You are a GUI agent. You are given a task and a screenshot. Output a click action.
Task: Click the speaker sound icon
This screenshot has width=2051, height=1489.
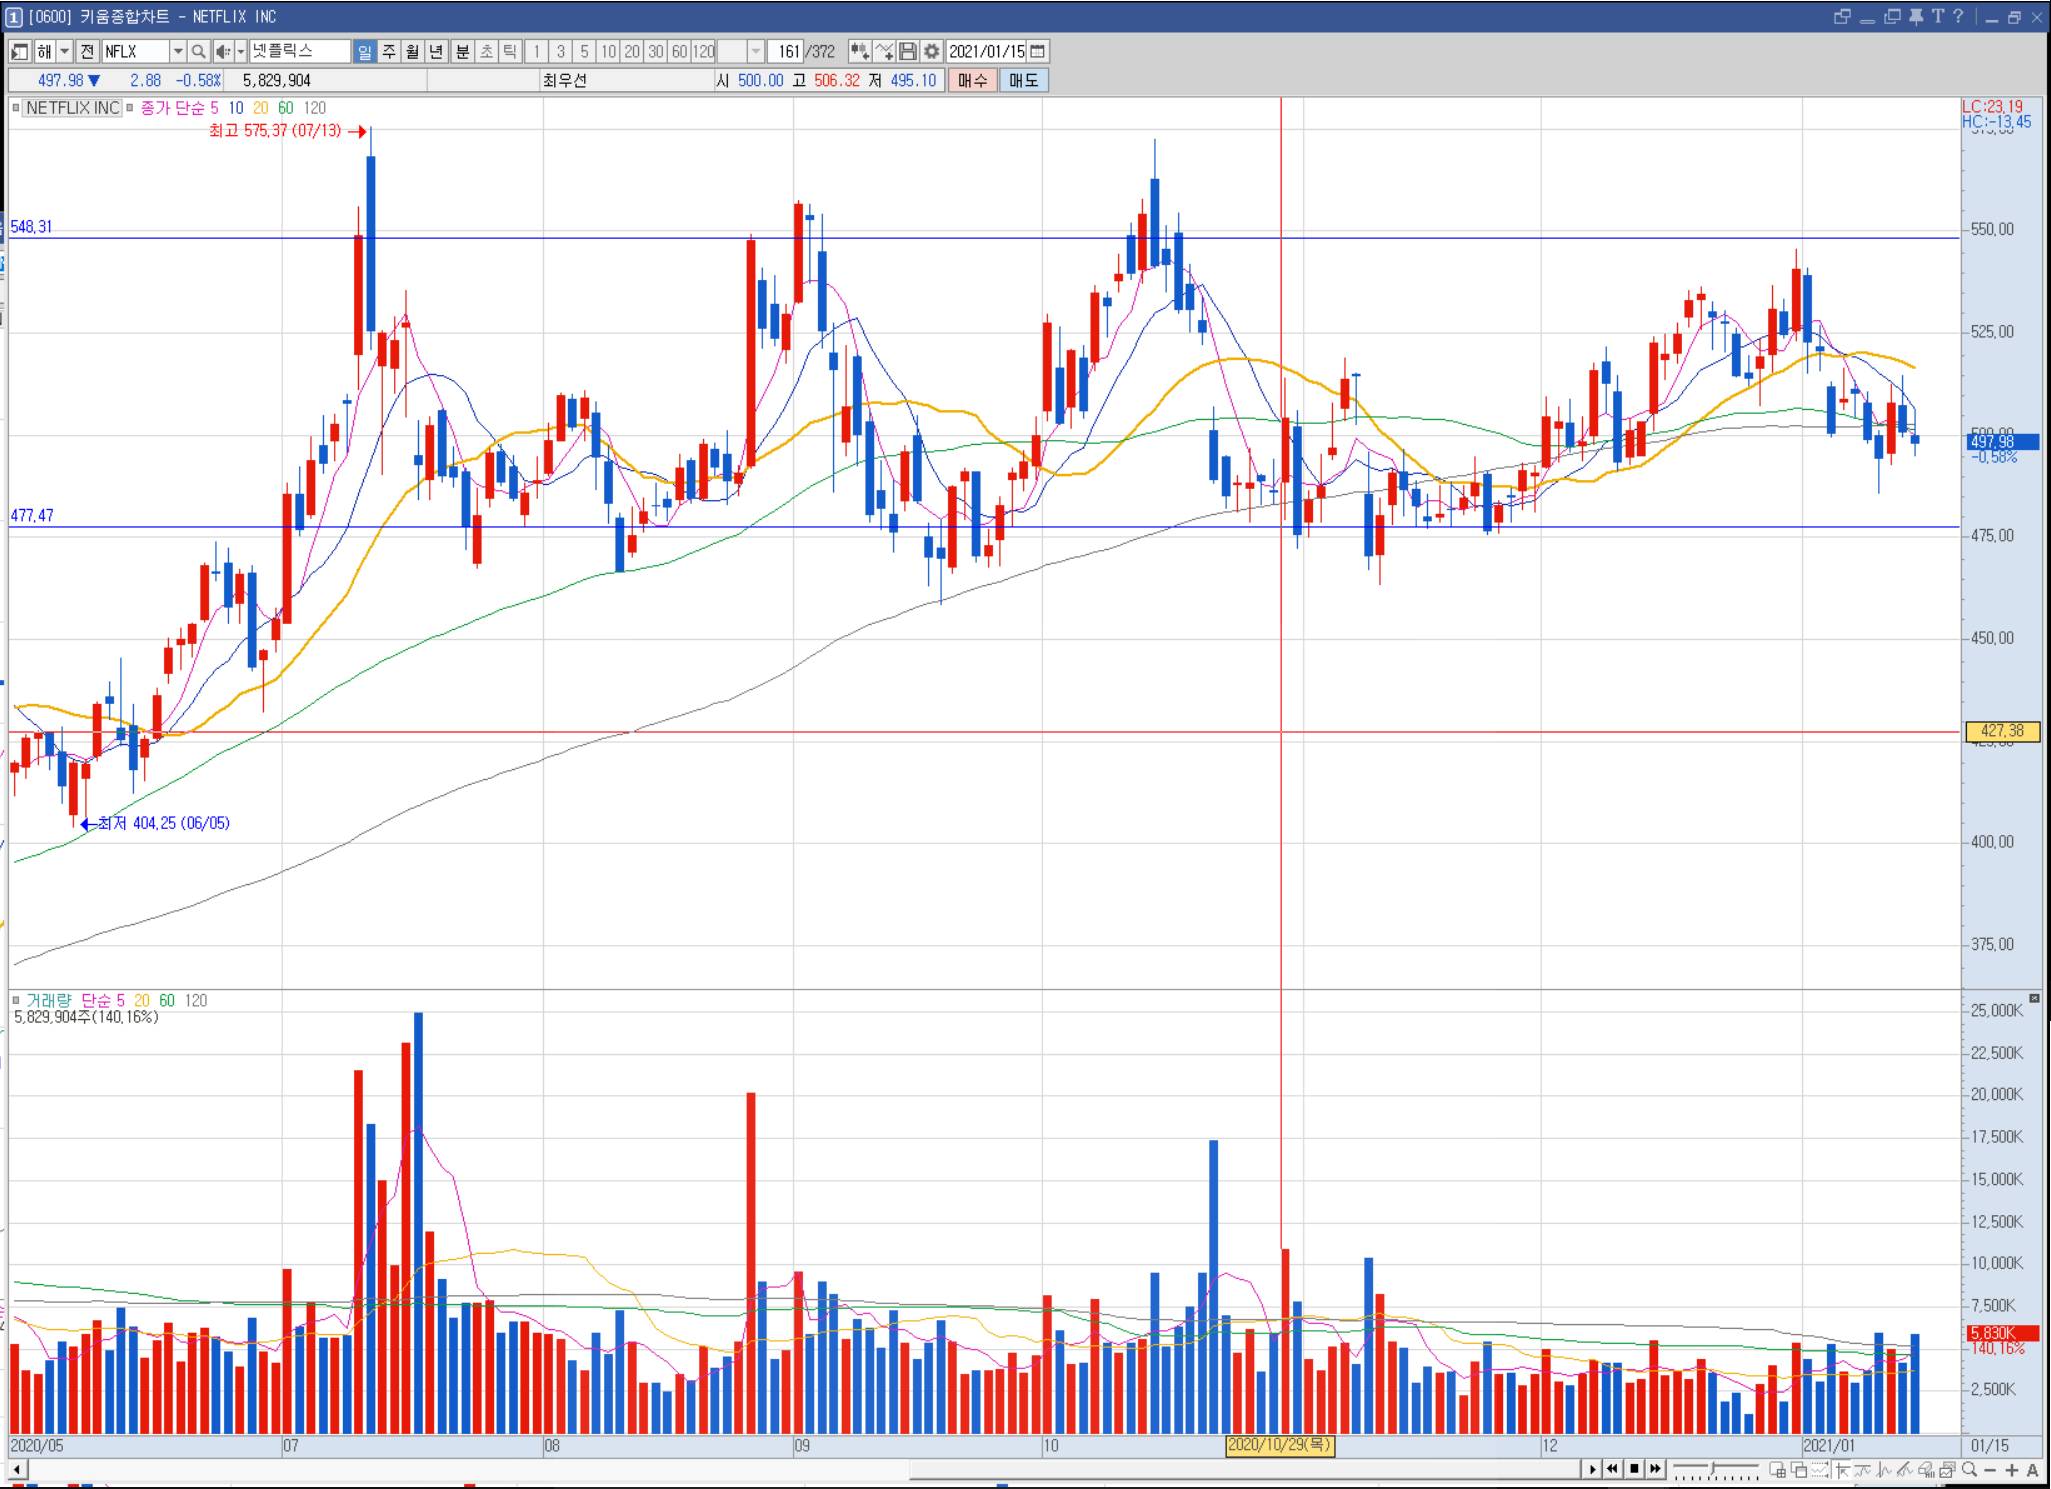tap(223, 52)
